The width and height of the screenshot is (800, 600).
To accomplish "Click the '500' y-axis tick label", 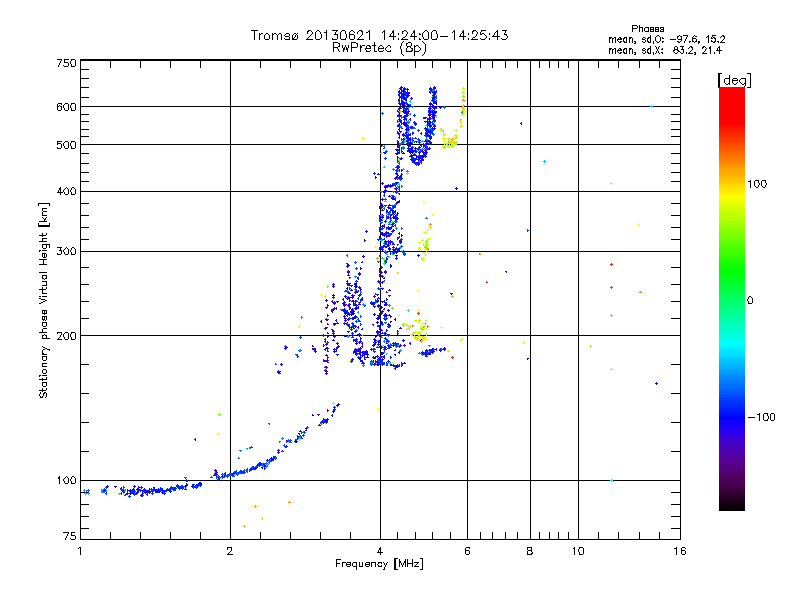I will point(66,145).
